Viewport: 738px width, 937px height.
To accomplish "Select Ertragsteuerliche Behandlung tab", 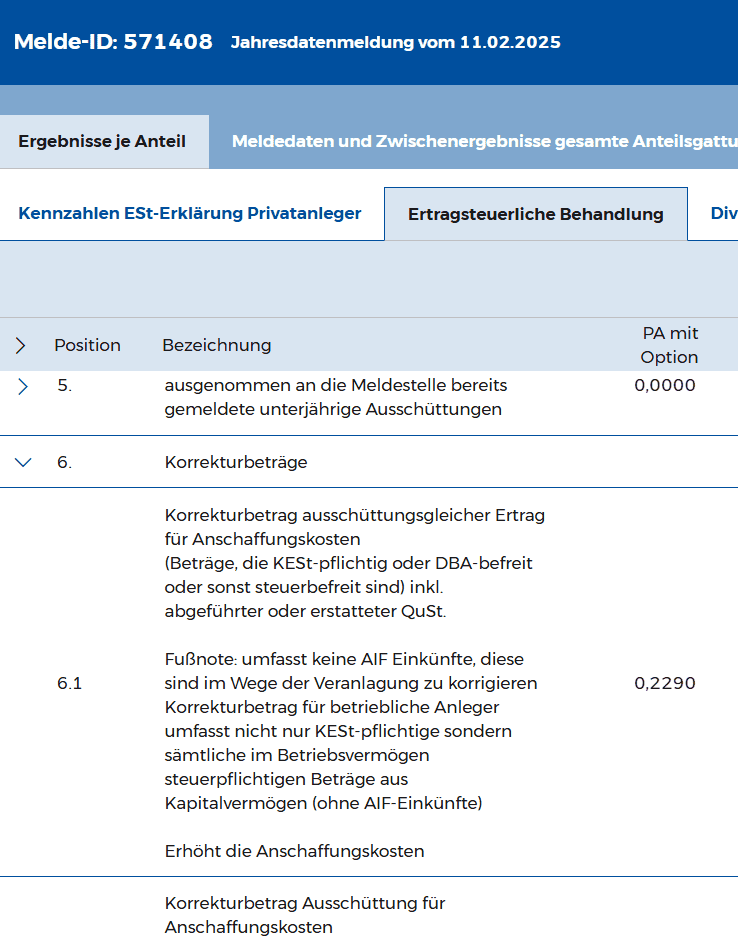I will 535,214.
